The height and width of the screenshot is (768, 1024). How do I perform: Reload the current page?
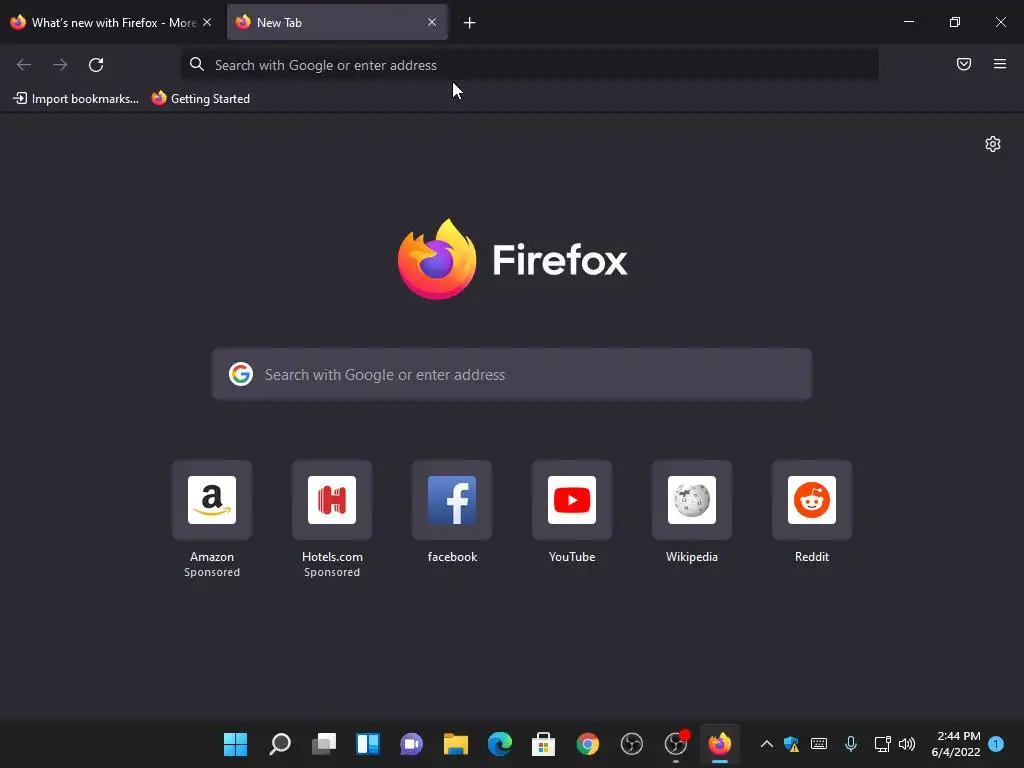(x=96, y=65)
